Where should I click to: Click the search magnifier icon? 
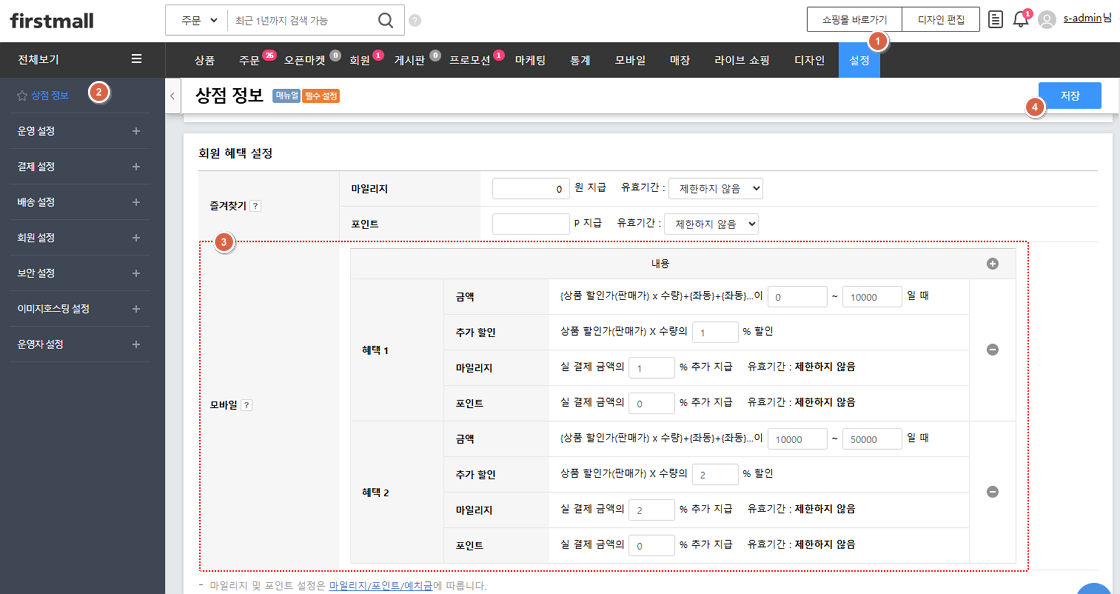385,20
